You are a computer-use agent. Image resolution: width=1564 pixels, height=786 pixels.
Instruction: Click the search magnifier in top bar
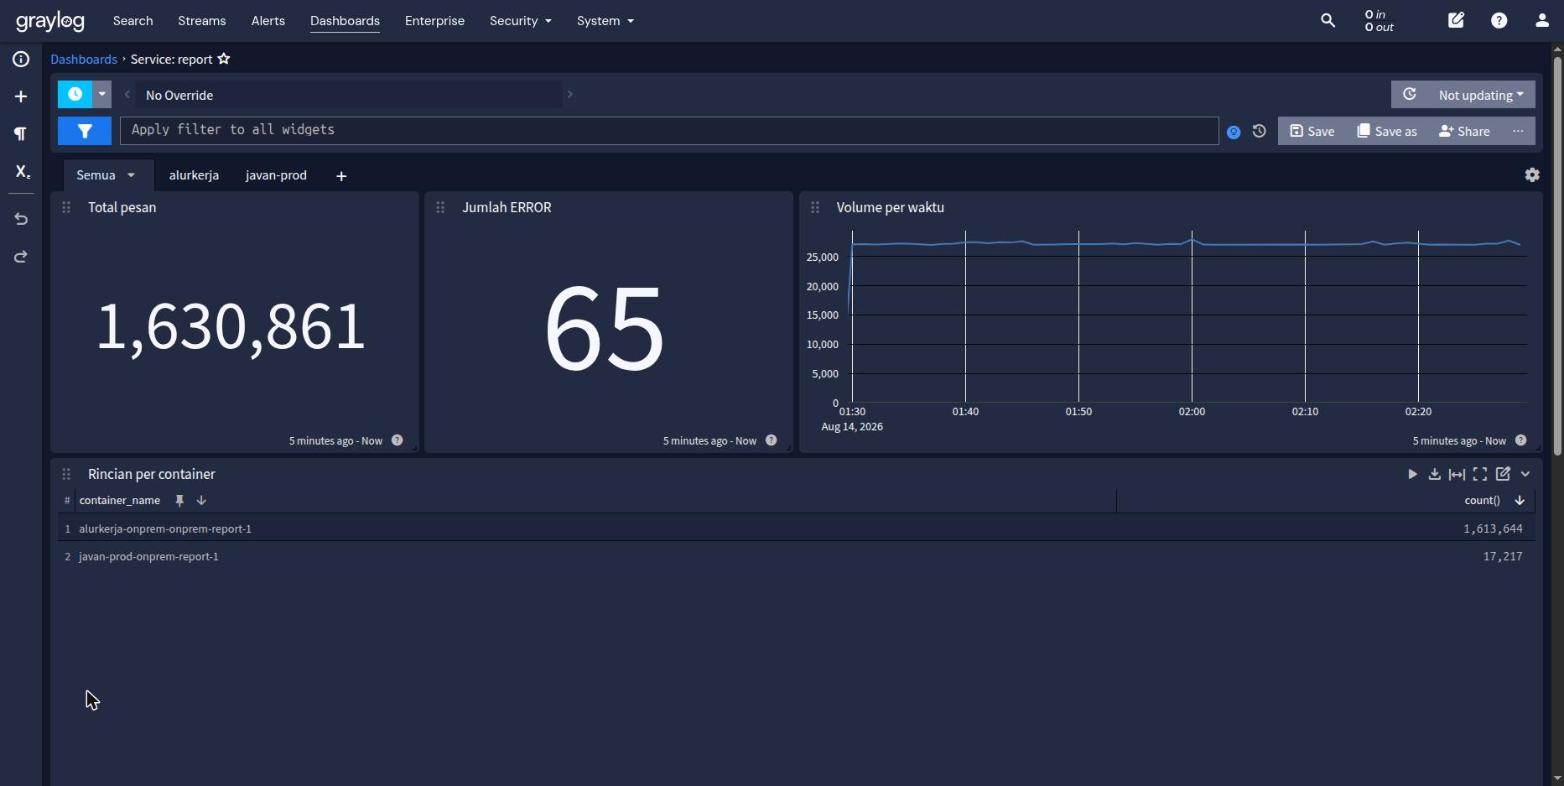1328,20
